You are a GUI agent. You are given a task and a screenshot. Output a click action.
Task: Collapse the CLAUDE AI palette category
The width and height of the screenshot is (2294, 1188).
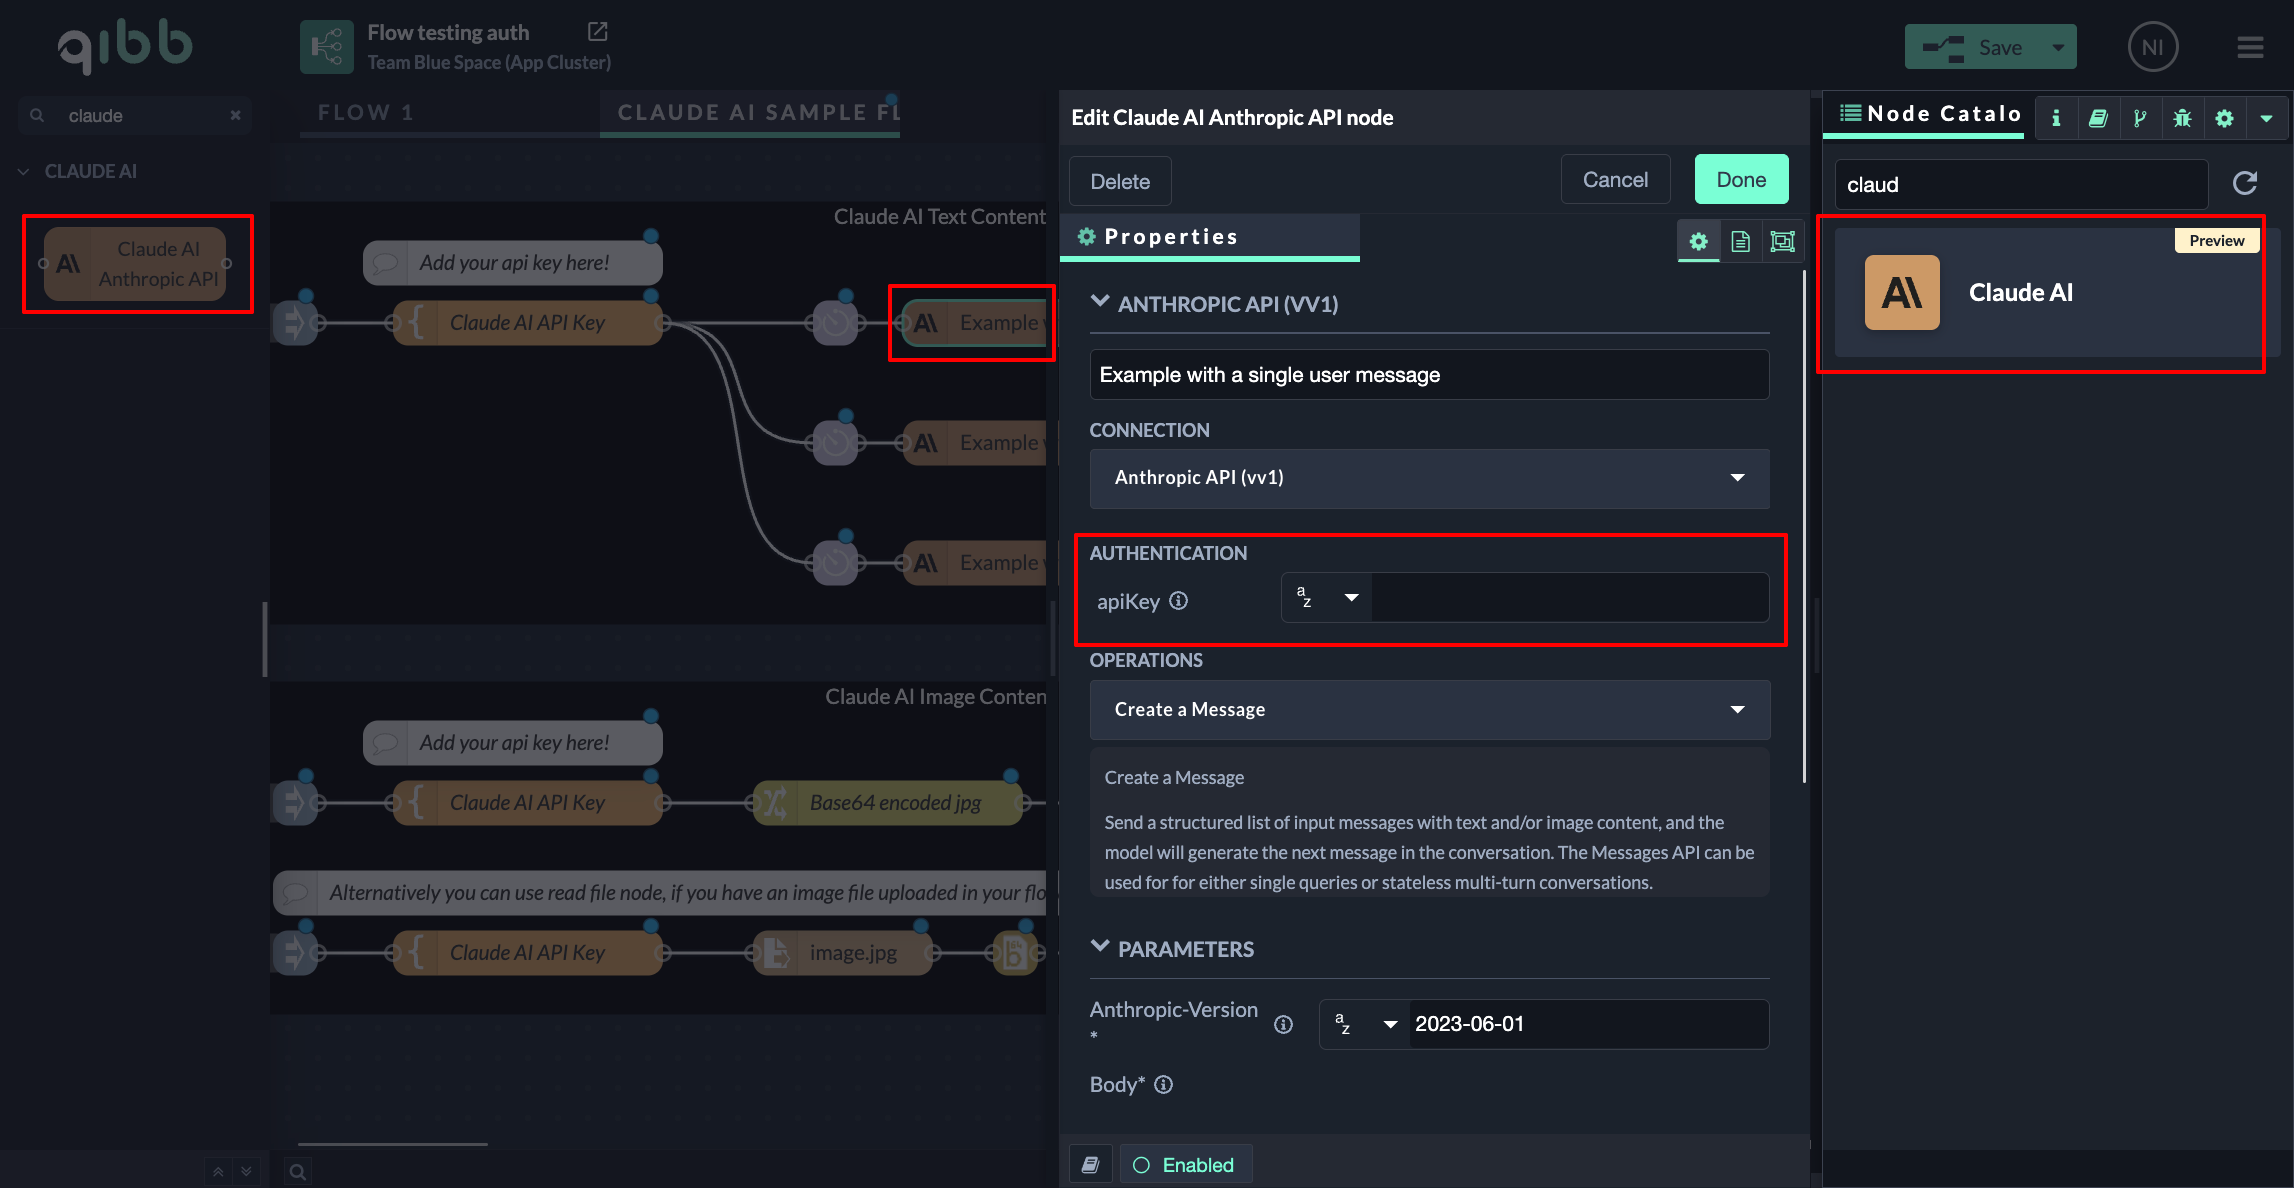24,172
